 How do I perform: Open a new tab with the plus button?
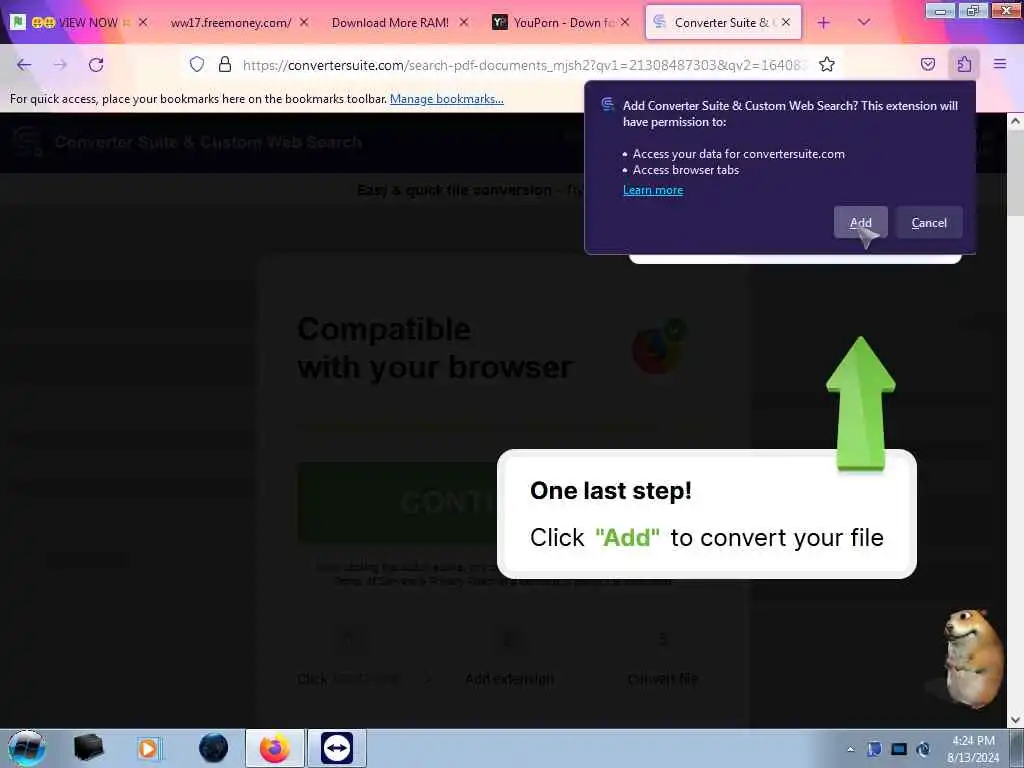point(824,23)
